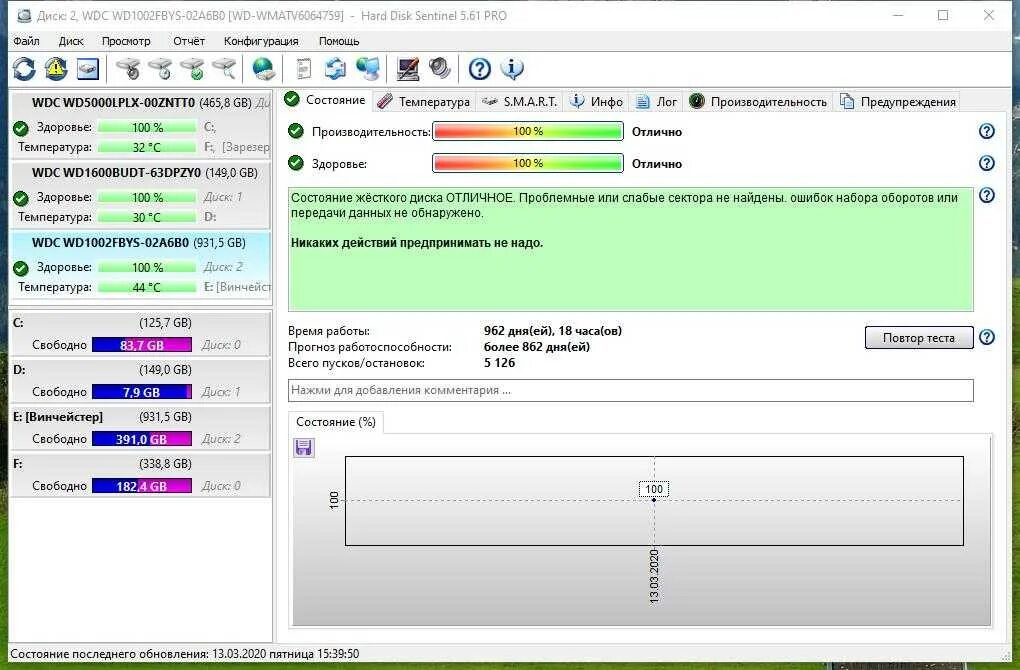Switch to the Состояние tab
This screenshot has height=670, width=1020.
325,100
